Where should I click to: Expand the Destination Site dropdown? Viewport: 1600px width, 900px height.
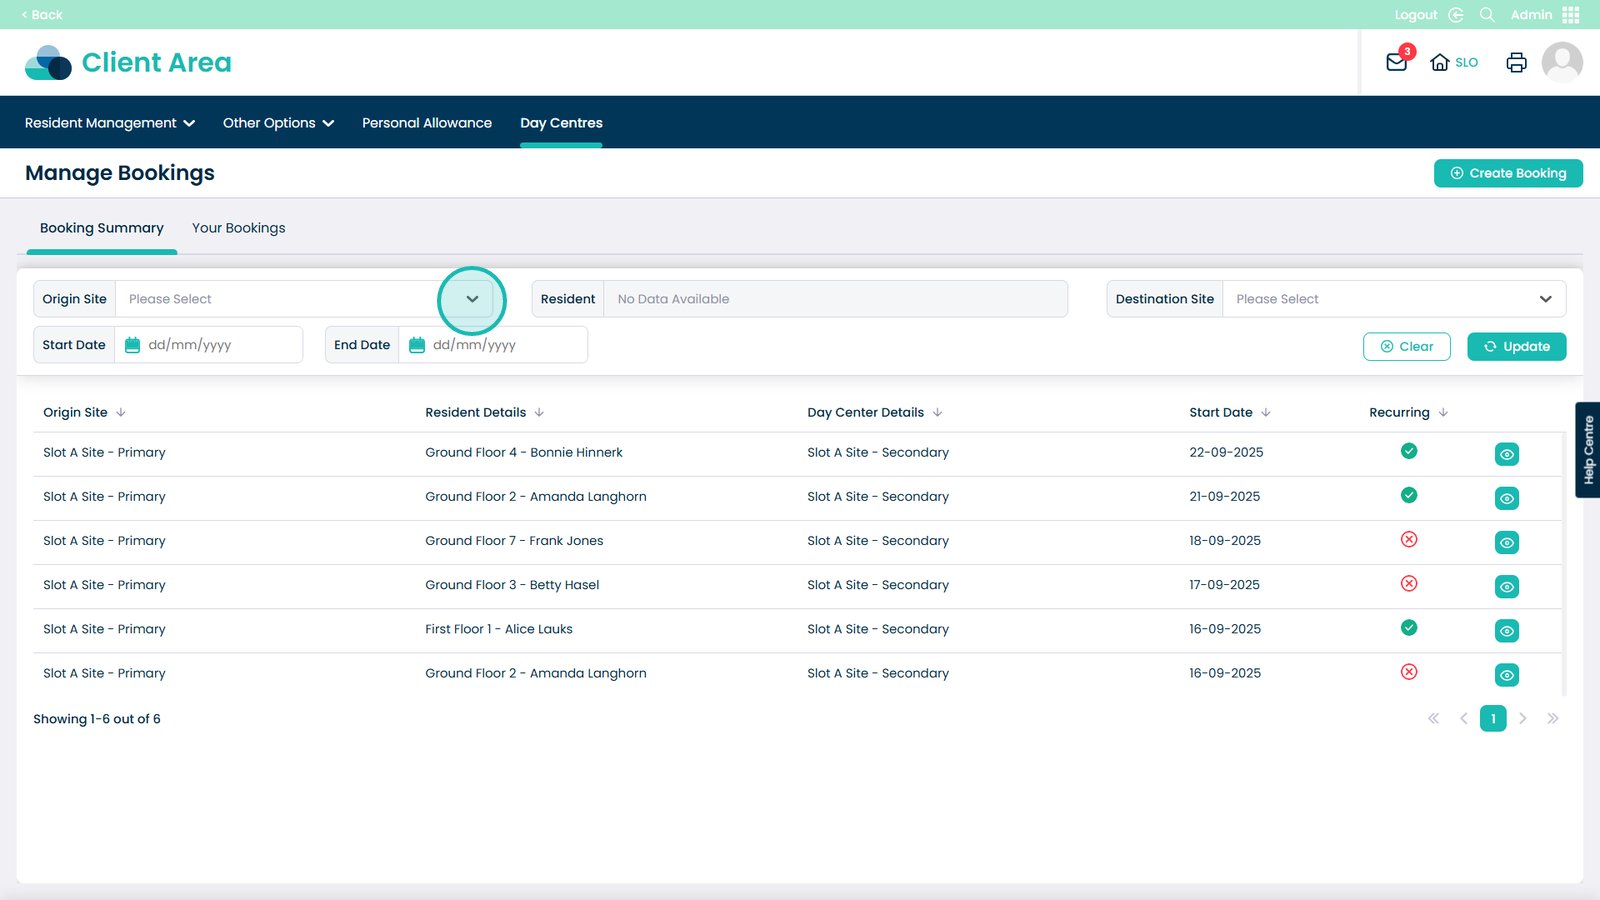click(1545, 299)
